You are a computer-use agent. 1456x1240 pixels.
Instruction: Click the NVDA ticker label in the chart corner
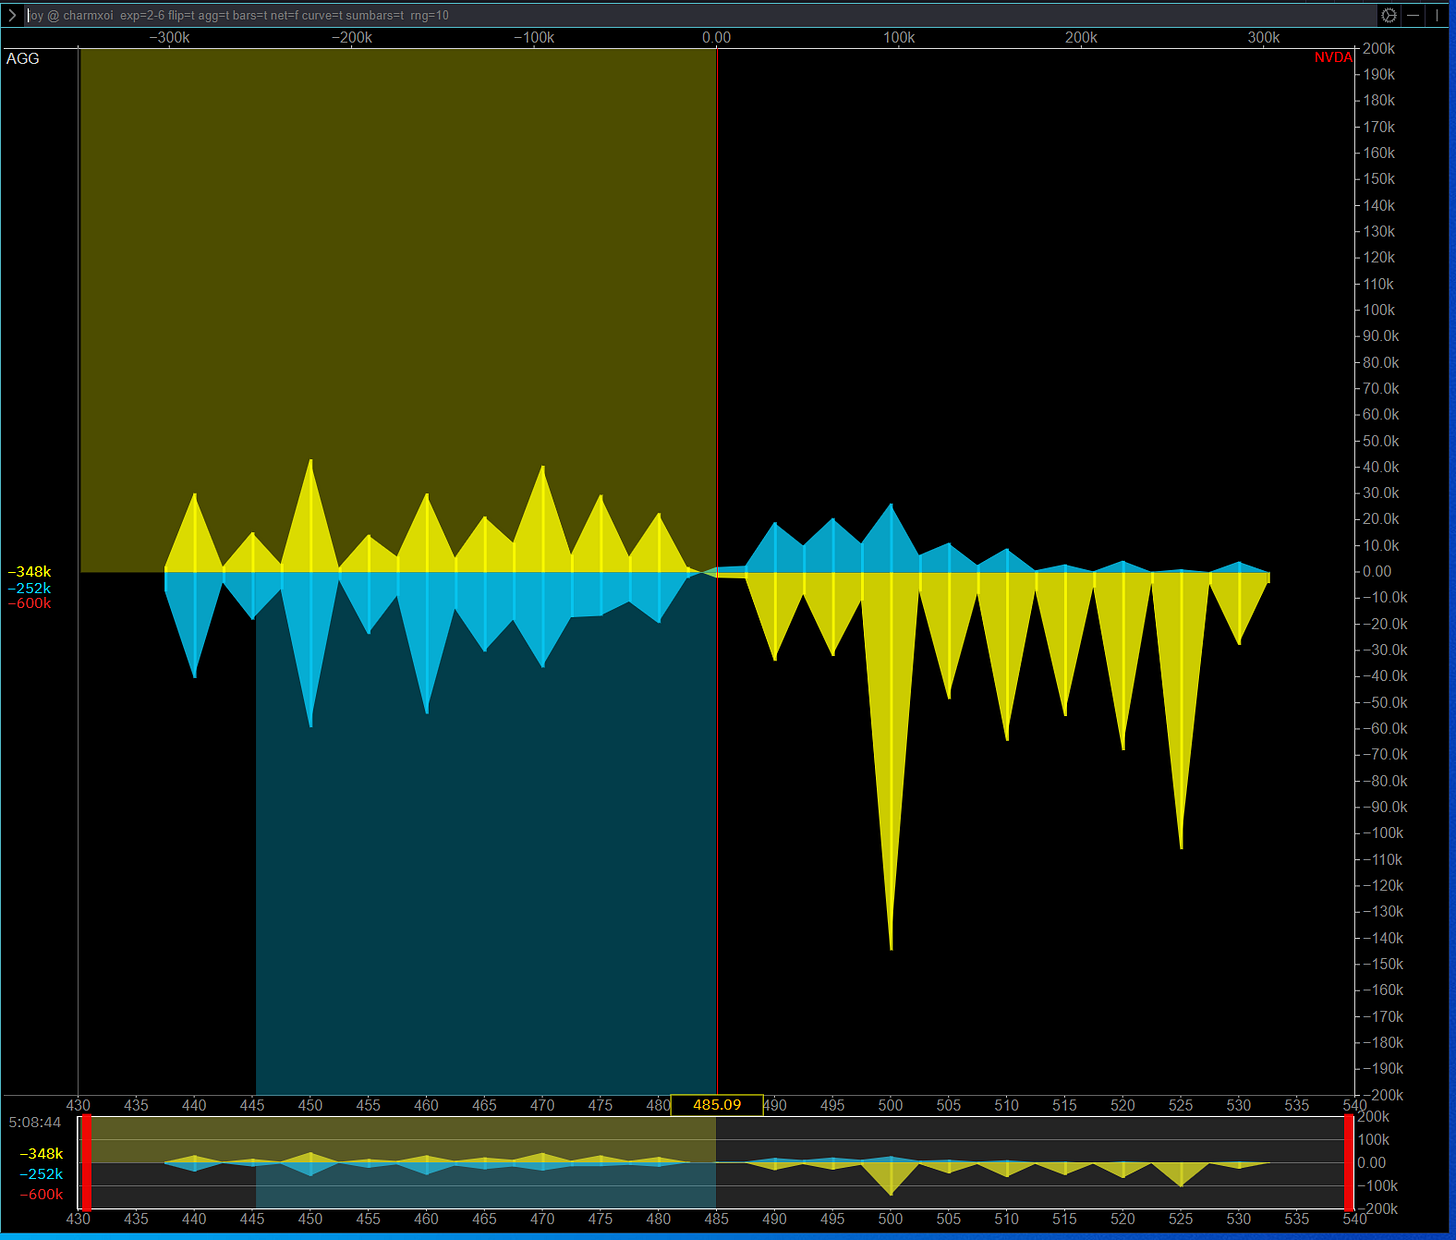(1333, 57)
